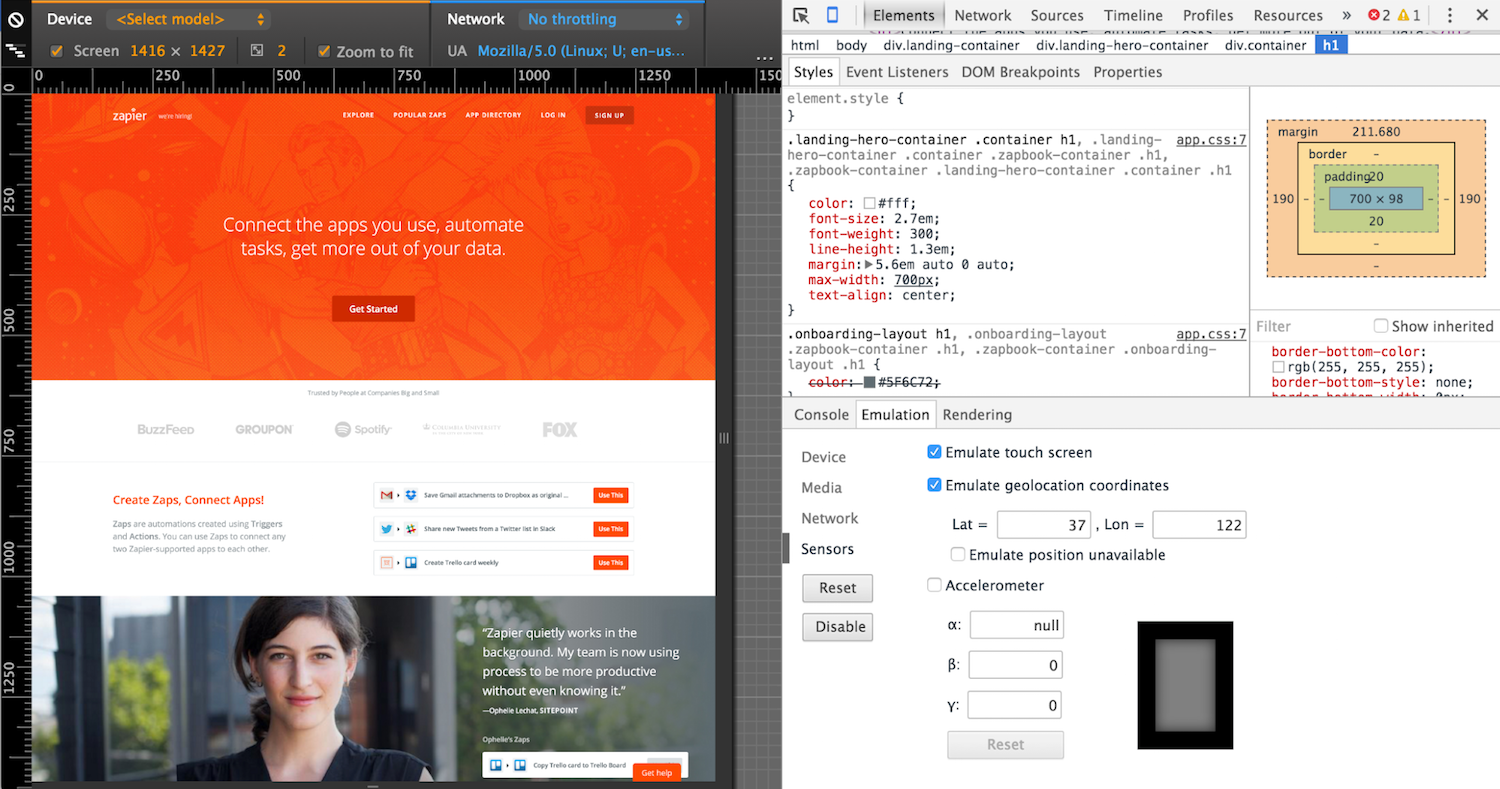
Task: Open the Rendering tab
Action: (977, 414)
